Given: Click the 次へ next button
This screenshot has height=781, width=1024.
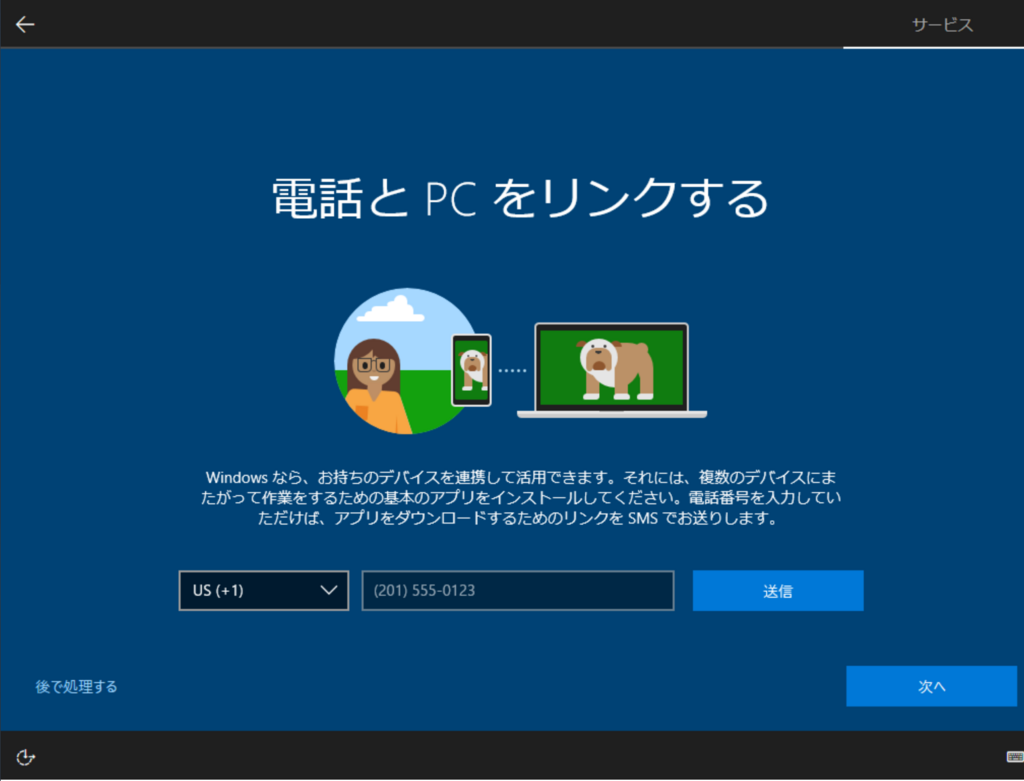Looking at the screenshot, I should [931, 686].
